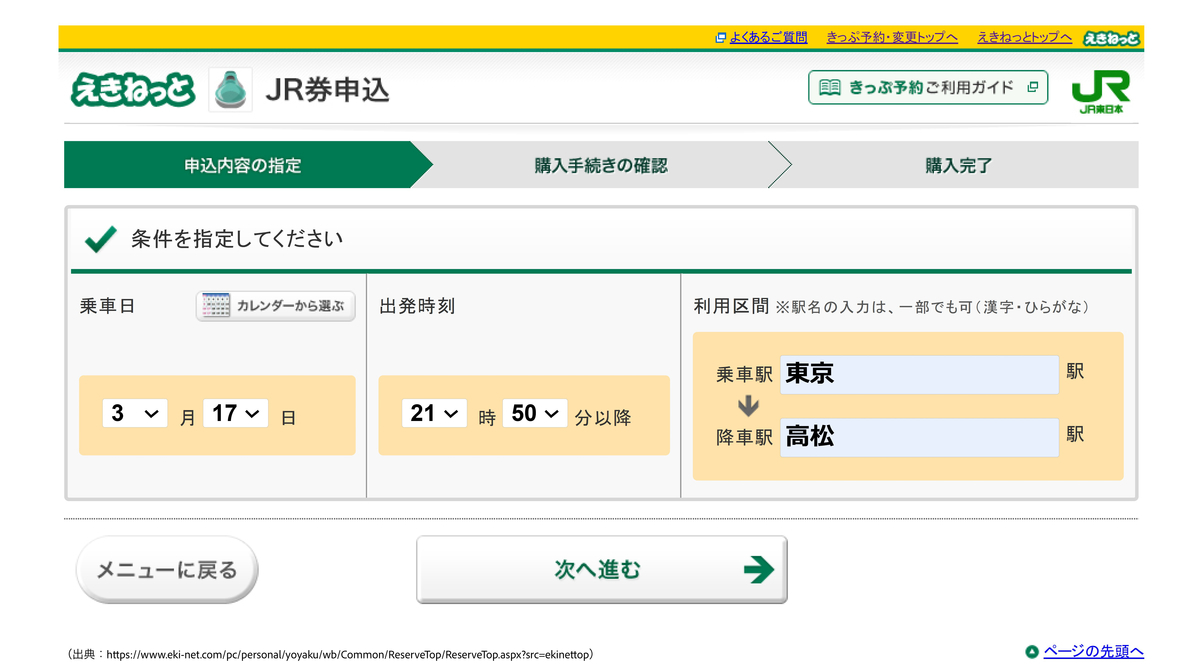Open the minute dropdown showing 50

pyautogui.click(x=535, y=413)
